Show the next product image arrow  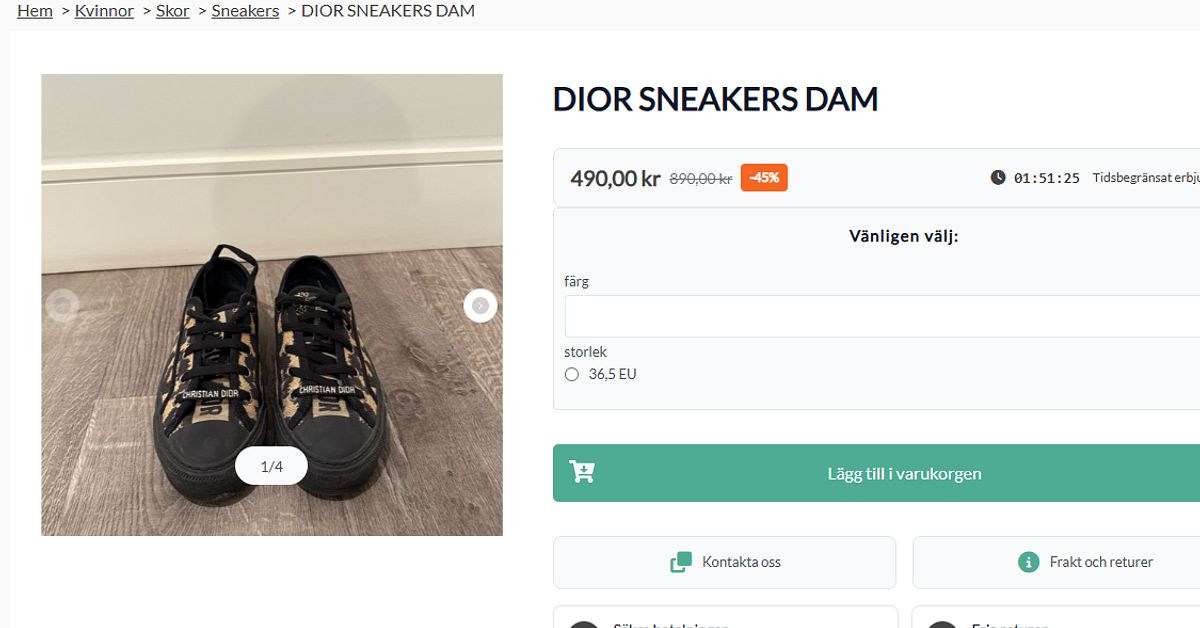[481, 305]
